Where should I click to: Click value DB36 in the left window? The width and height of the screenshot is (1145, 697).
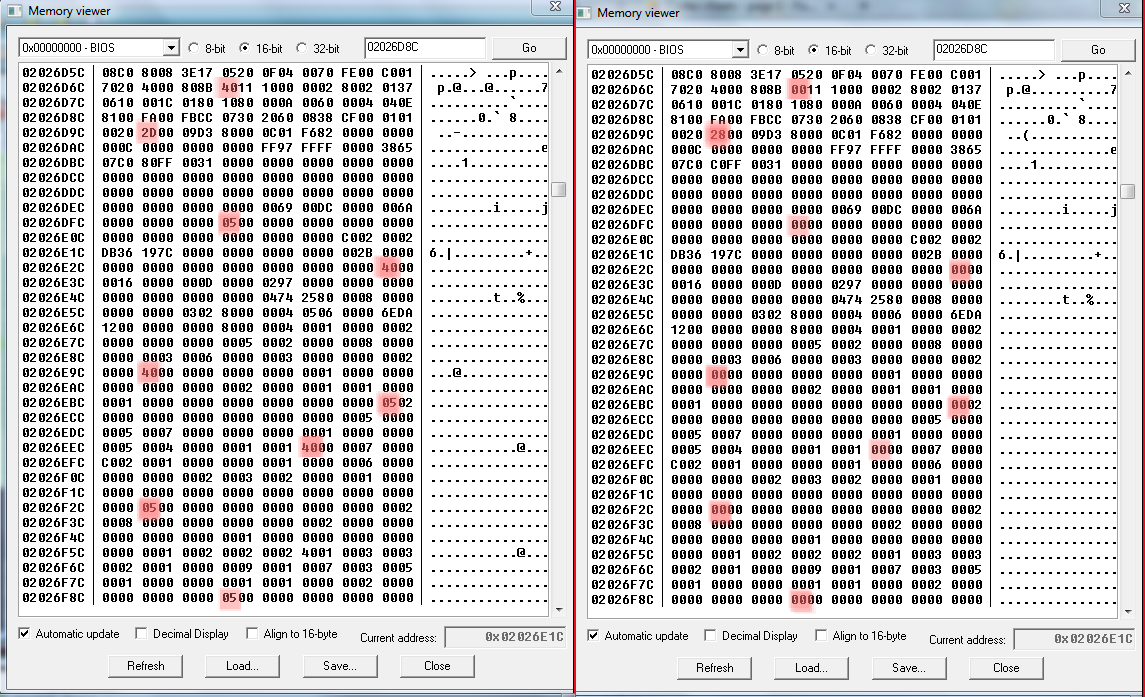118,253
